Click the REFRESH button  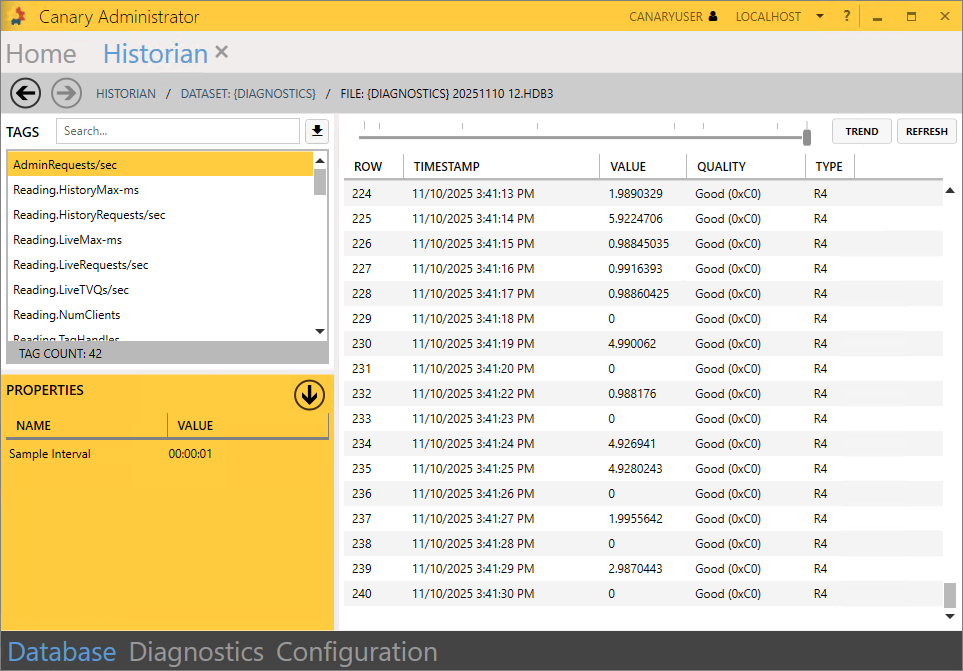[926, 131]
